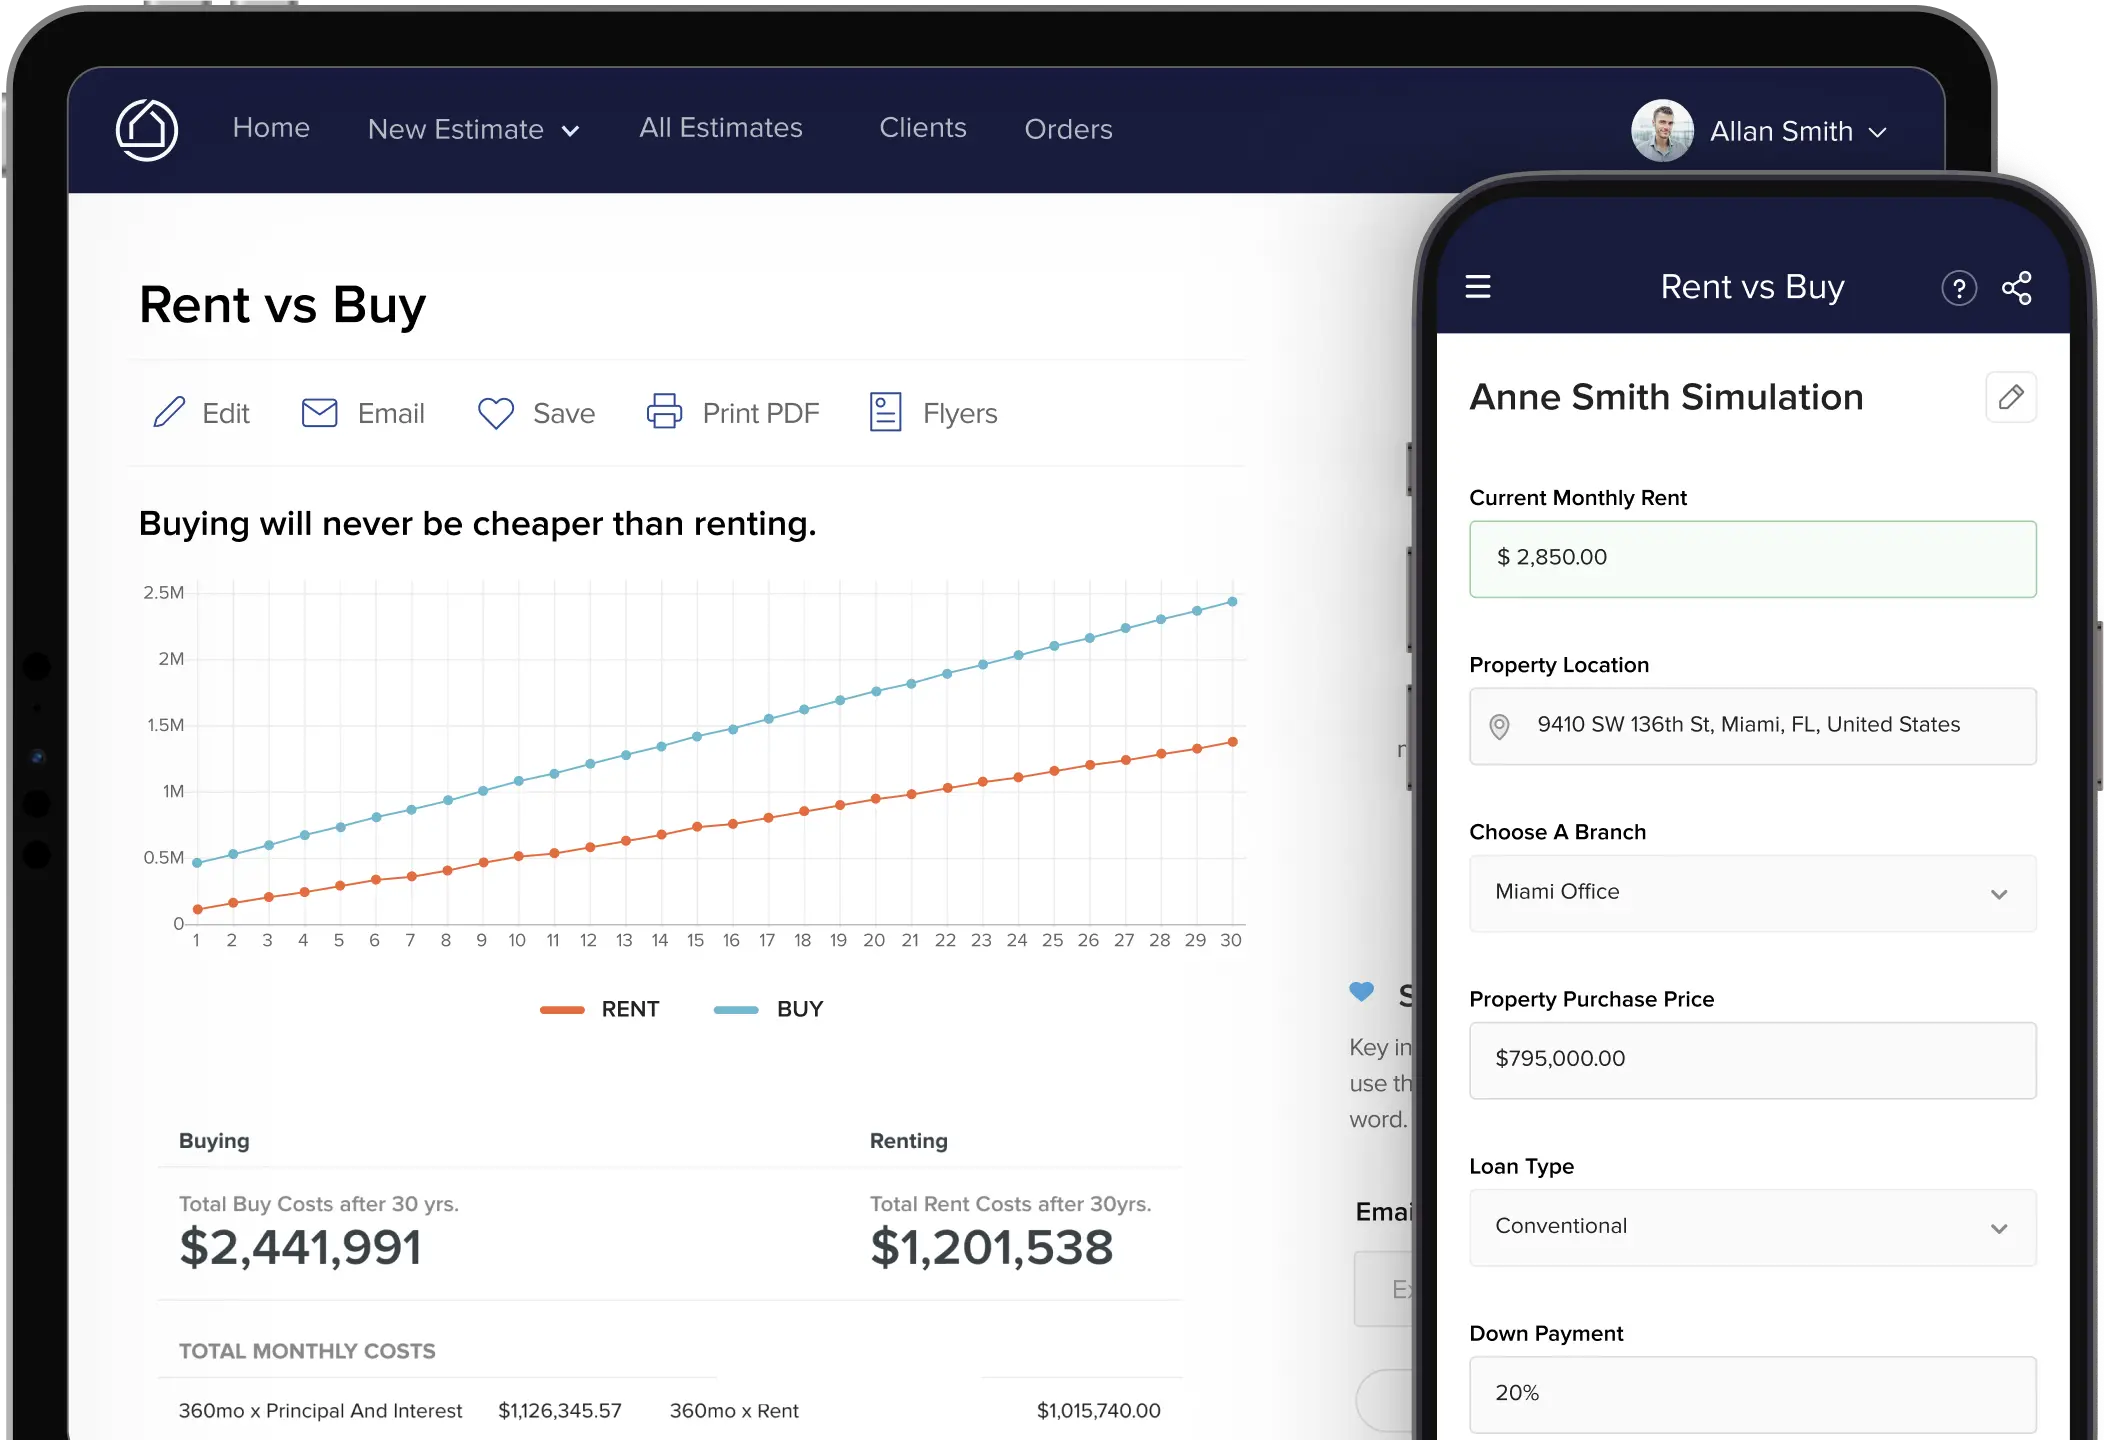Click the Current Monthly Rent field
The height and width of the screenshot is (1440, 2104).
pos(1752,558)
